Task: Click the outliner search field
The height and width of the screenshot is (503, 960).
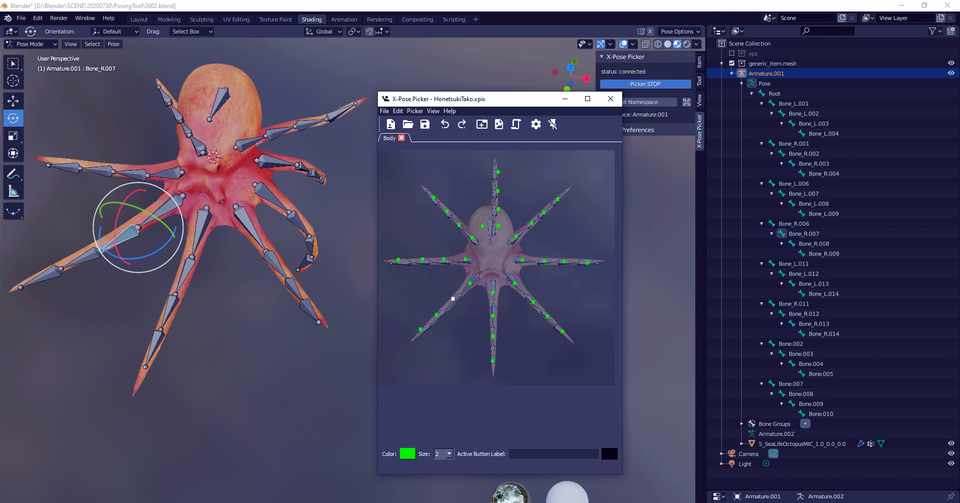Action: coord(828,31)
